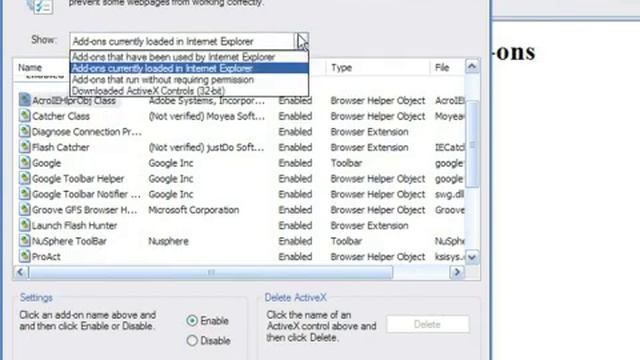Click the list's scroll down arrow

tap(472, 257)
